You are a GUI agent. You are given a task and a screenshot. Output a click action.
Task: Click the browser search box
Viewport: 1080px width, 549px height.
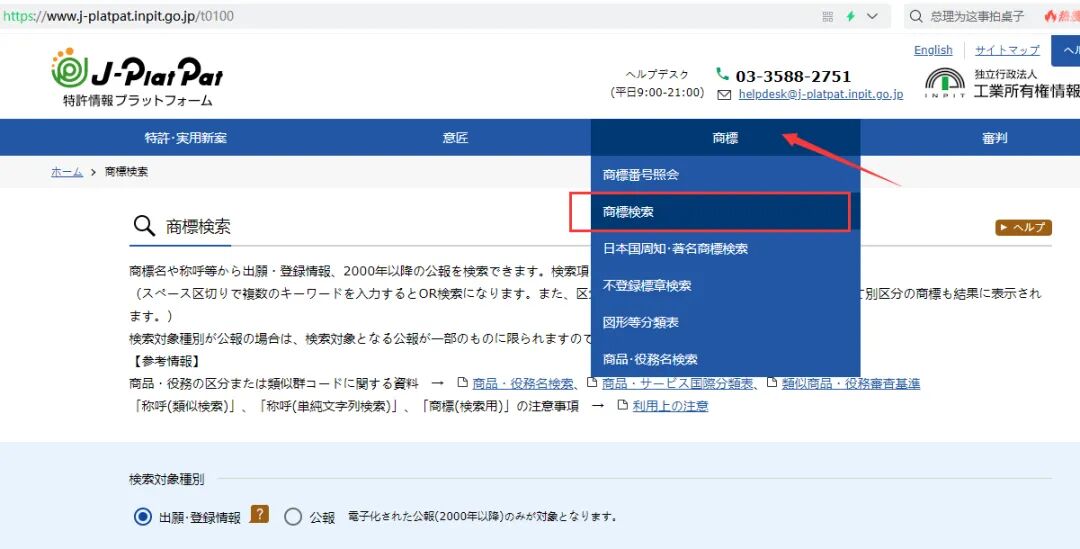tap(992, 17)
